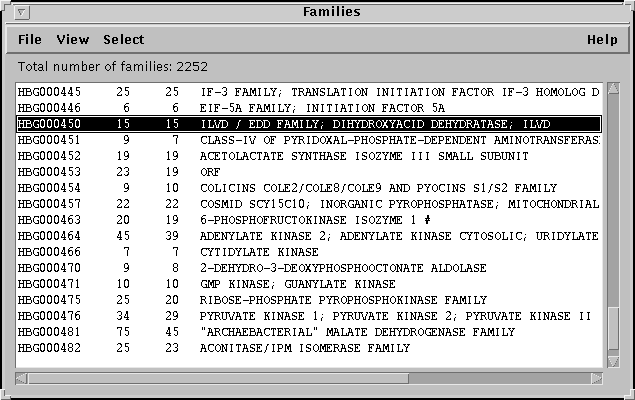The image size is (635, 400).
Task: Open the File menu
Action: coord(30,40)
